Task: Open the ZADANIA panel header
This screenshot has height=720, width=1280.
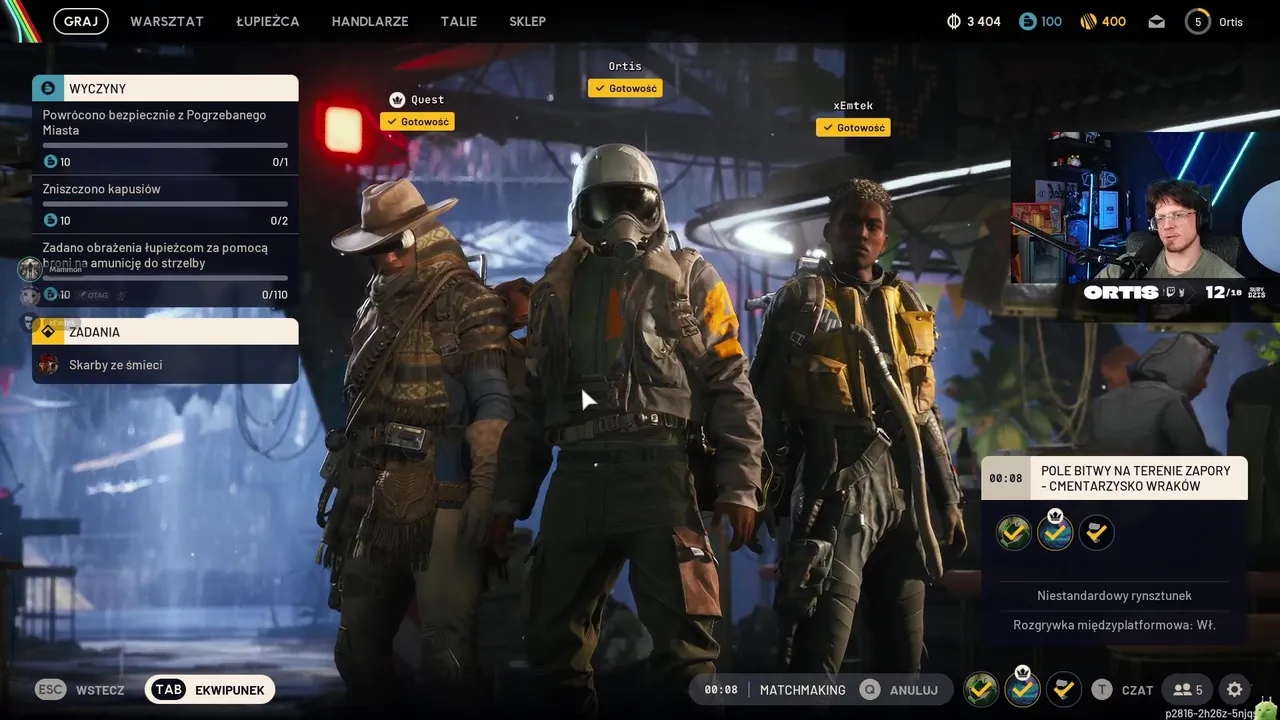Action: 165,332
